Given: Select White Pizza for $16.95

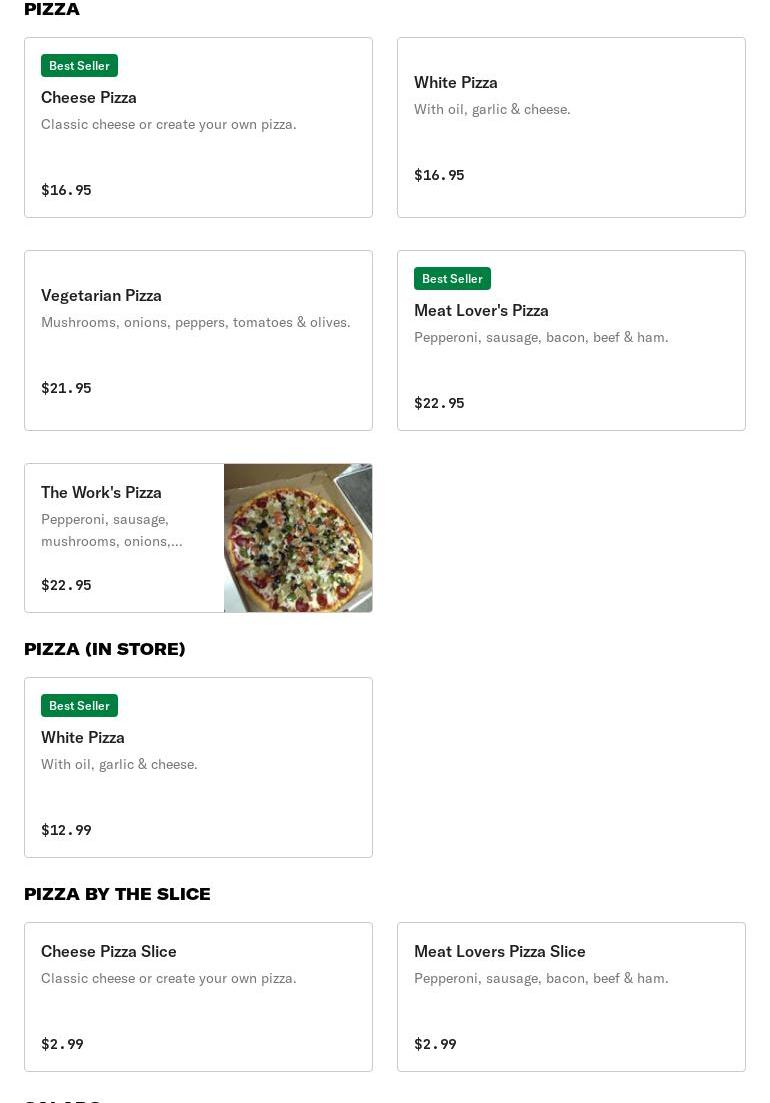Looking at the screenshot, I should pyautogui.click(x=571, y=127).
